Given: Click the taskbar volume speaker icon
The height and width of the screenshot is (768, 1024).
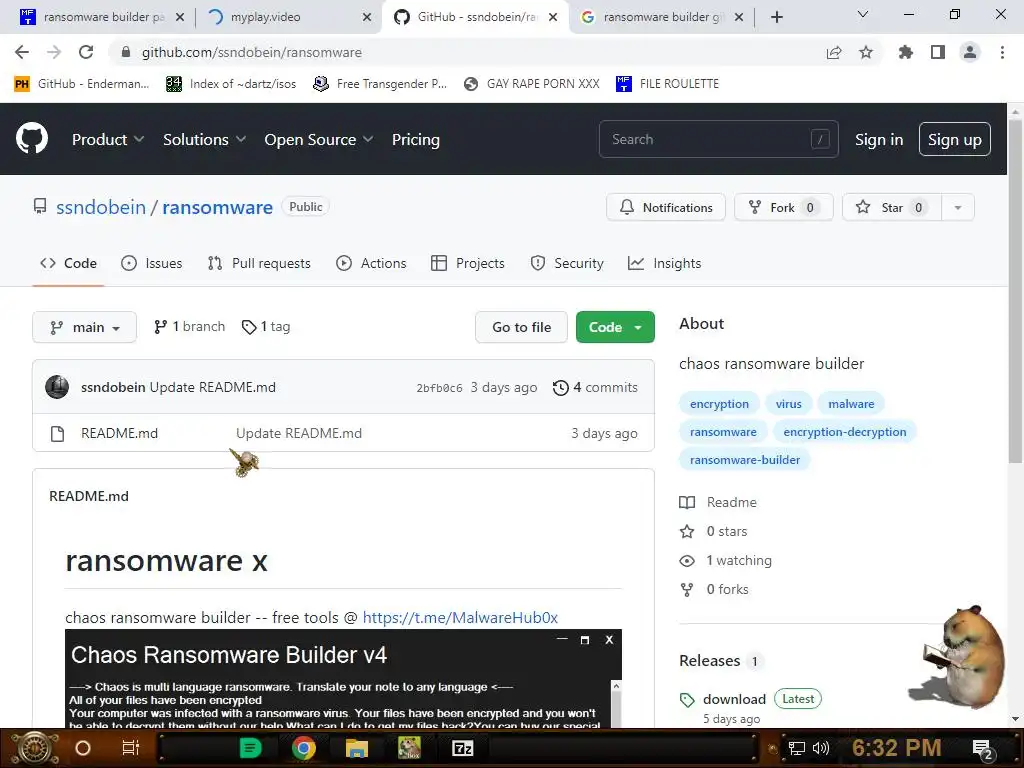Looking at the screenshot, I should pos(821,748).
